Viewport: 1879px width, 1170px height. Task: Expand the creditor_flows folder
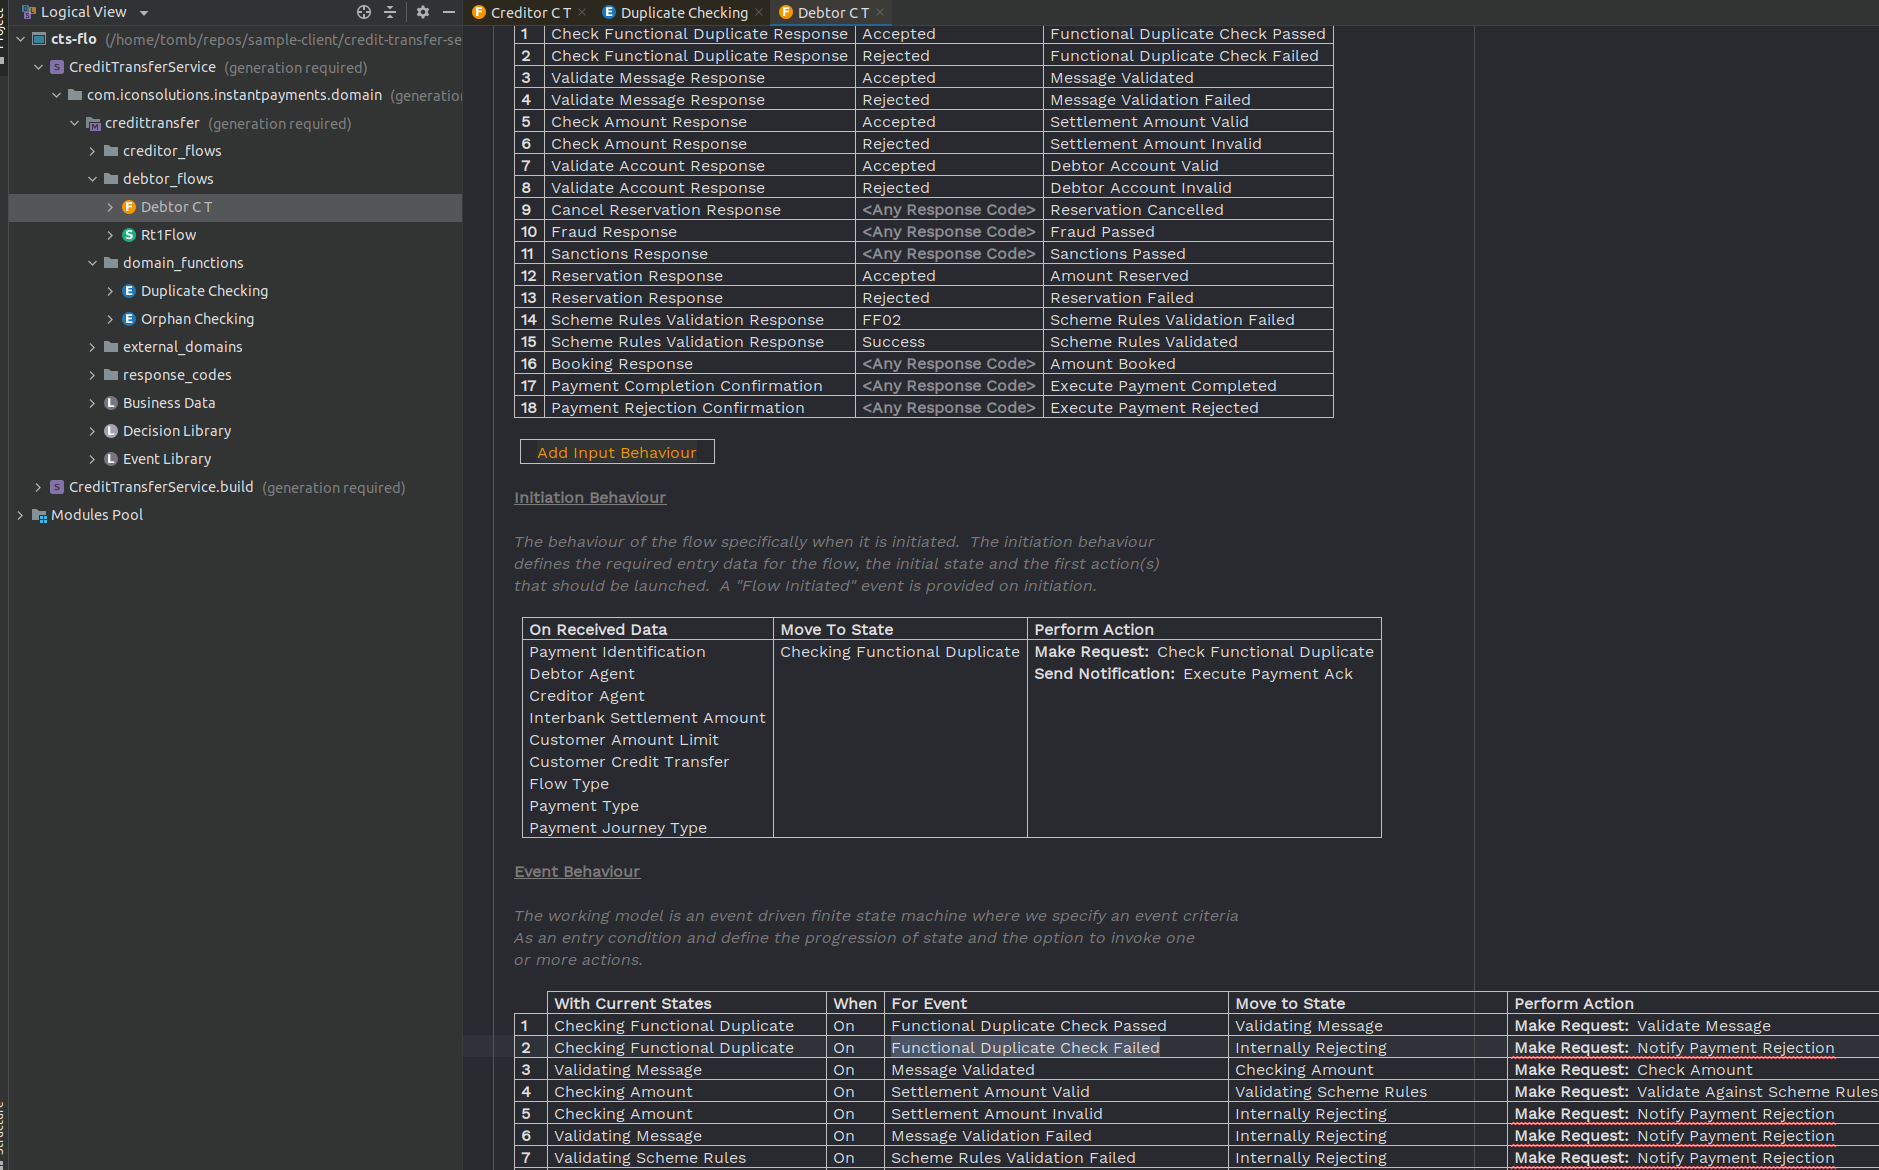91,150
